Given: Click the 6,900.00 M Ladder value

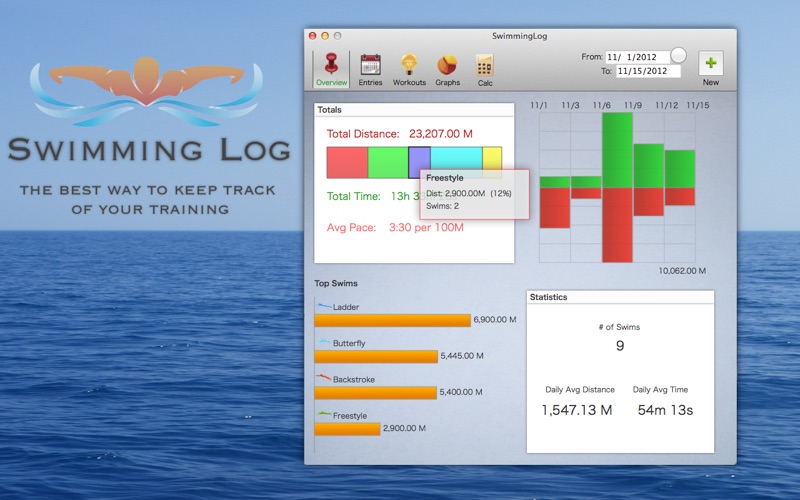Looking at the screenshot, I should (x=495, y=319).
